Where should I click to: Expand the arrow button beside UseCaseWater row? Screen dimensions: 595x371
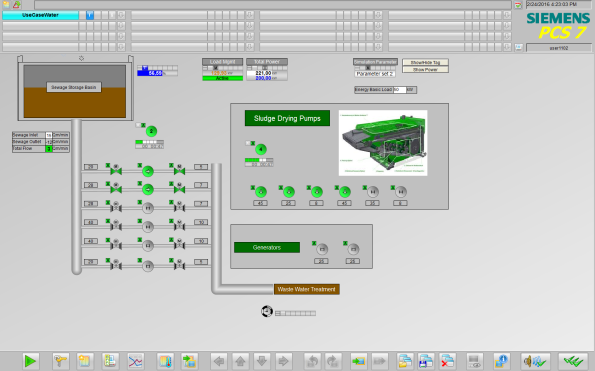pos(121,15)
